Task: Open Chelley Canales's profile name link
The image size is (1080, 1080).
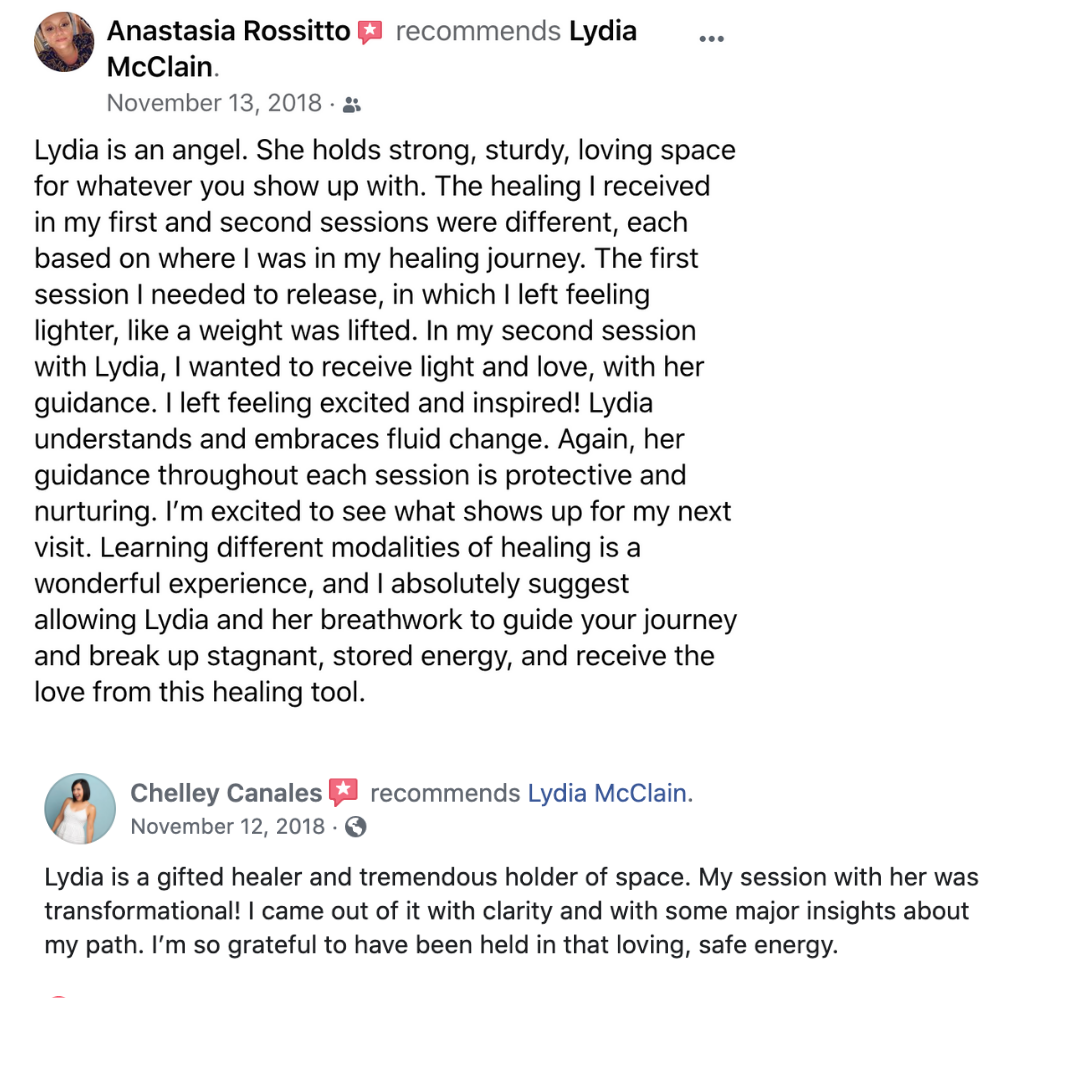Action: 226,793
